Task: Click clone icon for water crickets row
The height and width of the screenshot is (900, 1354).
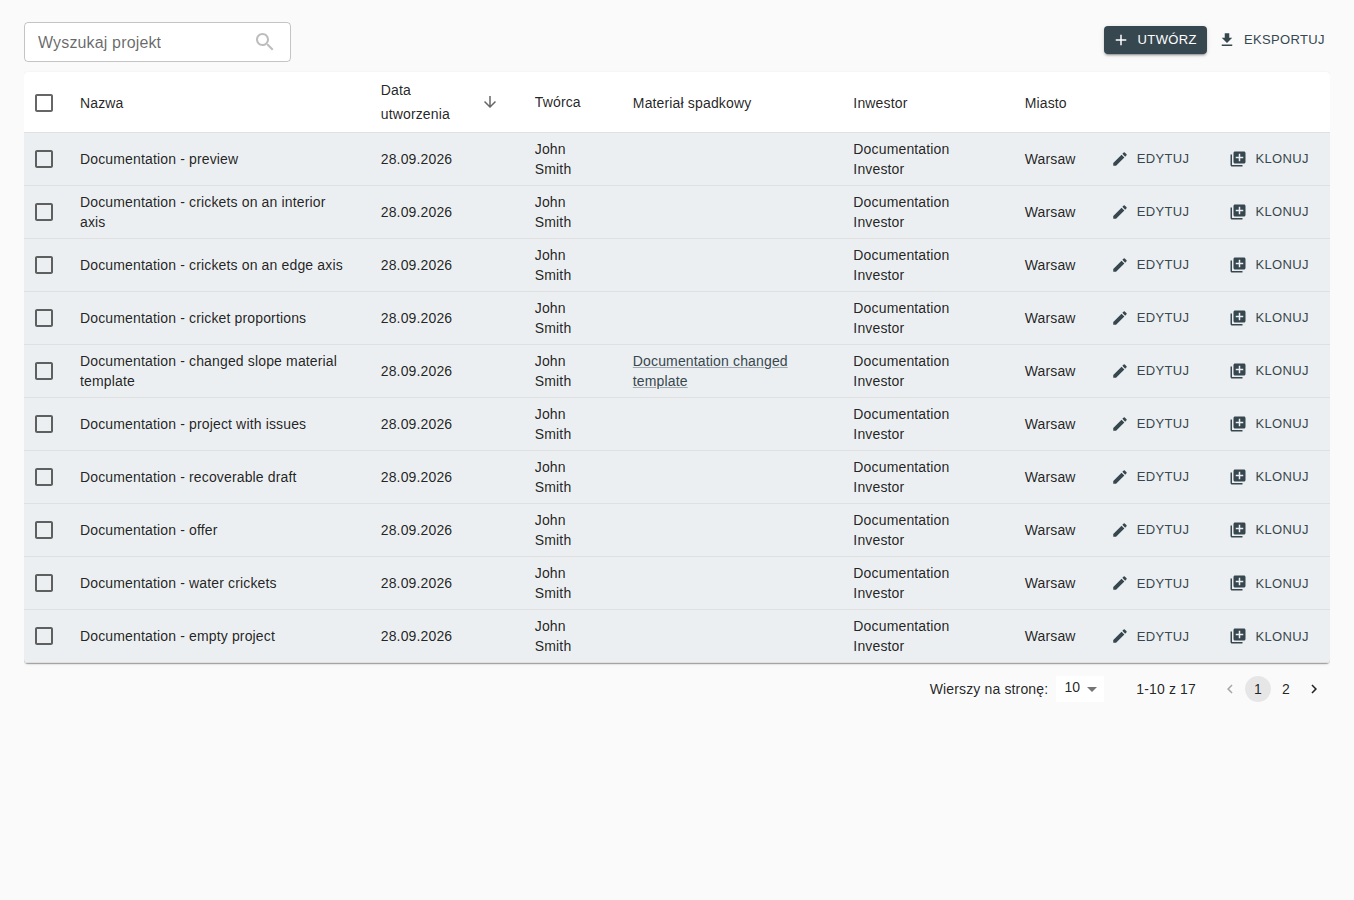Action: [x=1238, y=583]
